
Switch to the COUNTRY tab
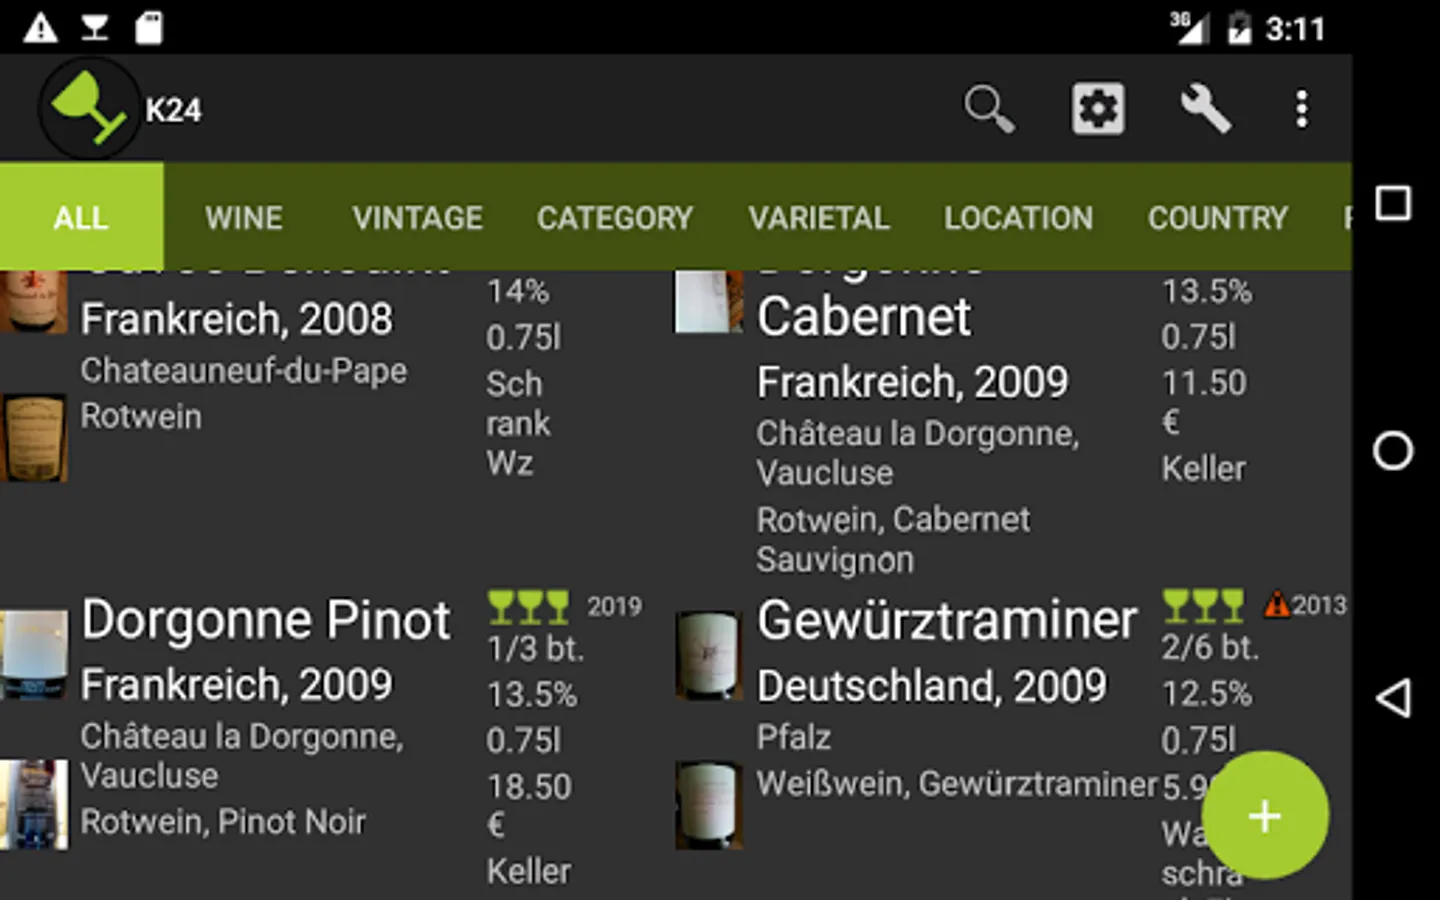click(x=1217, y=217)
